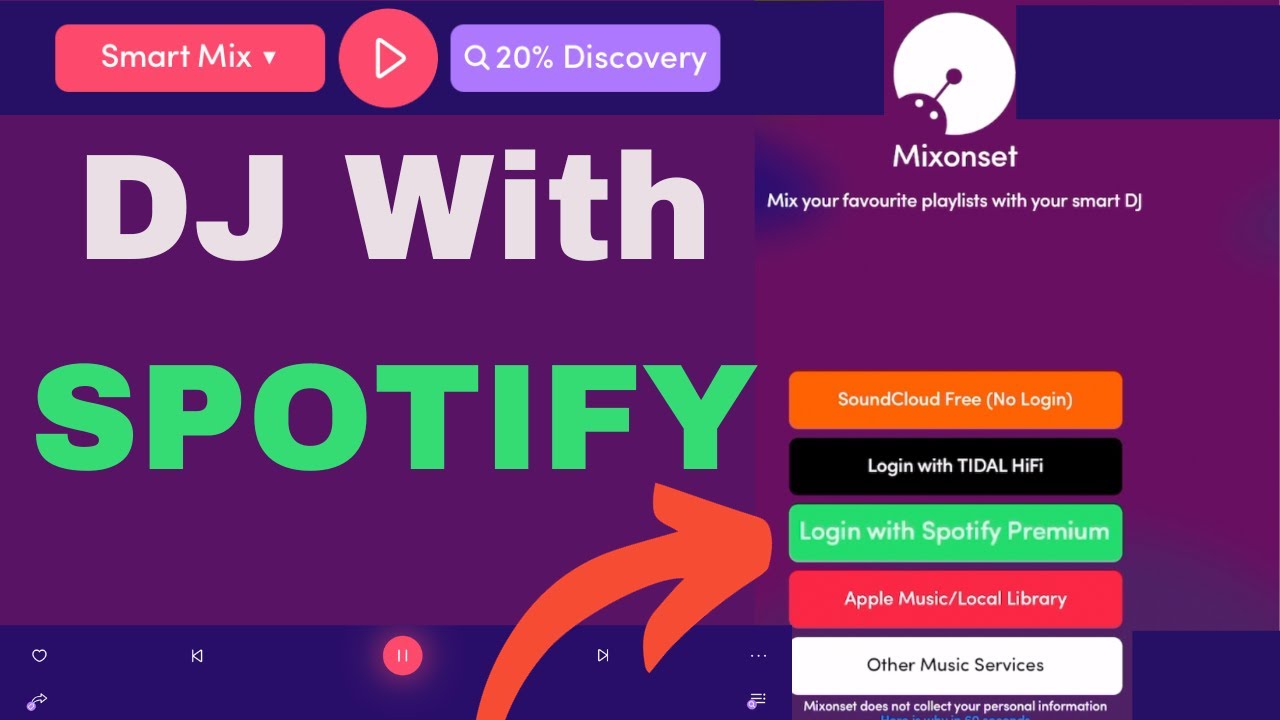Click the magnifier icon in Discovery button
The width and height of the screenshot is (1280, 720).
477,59
